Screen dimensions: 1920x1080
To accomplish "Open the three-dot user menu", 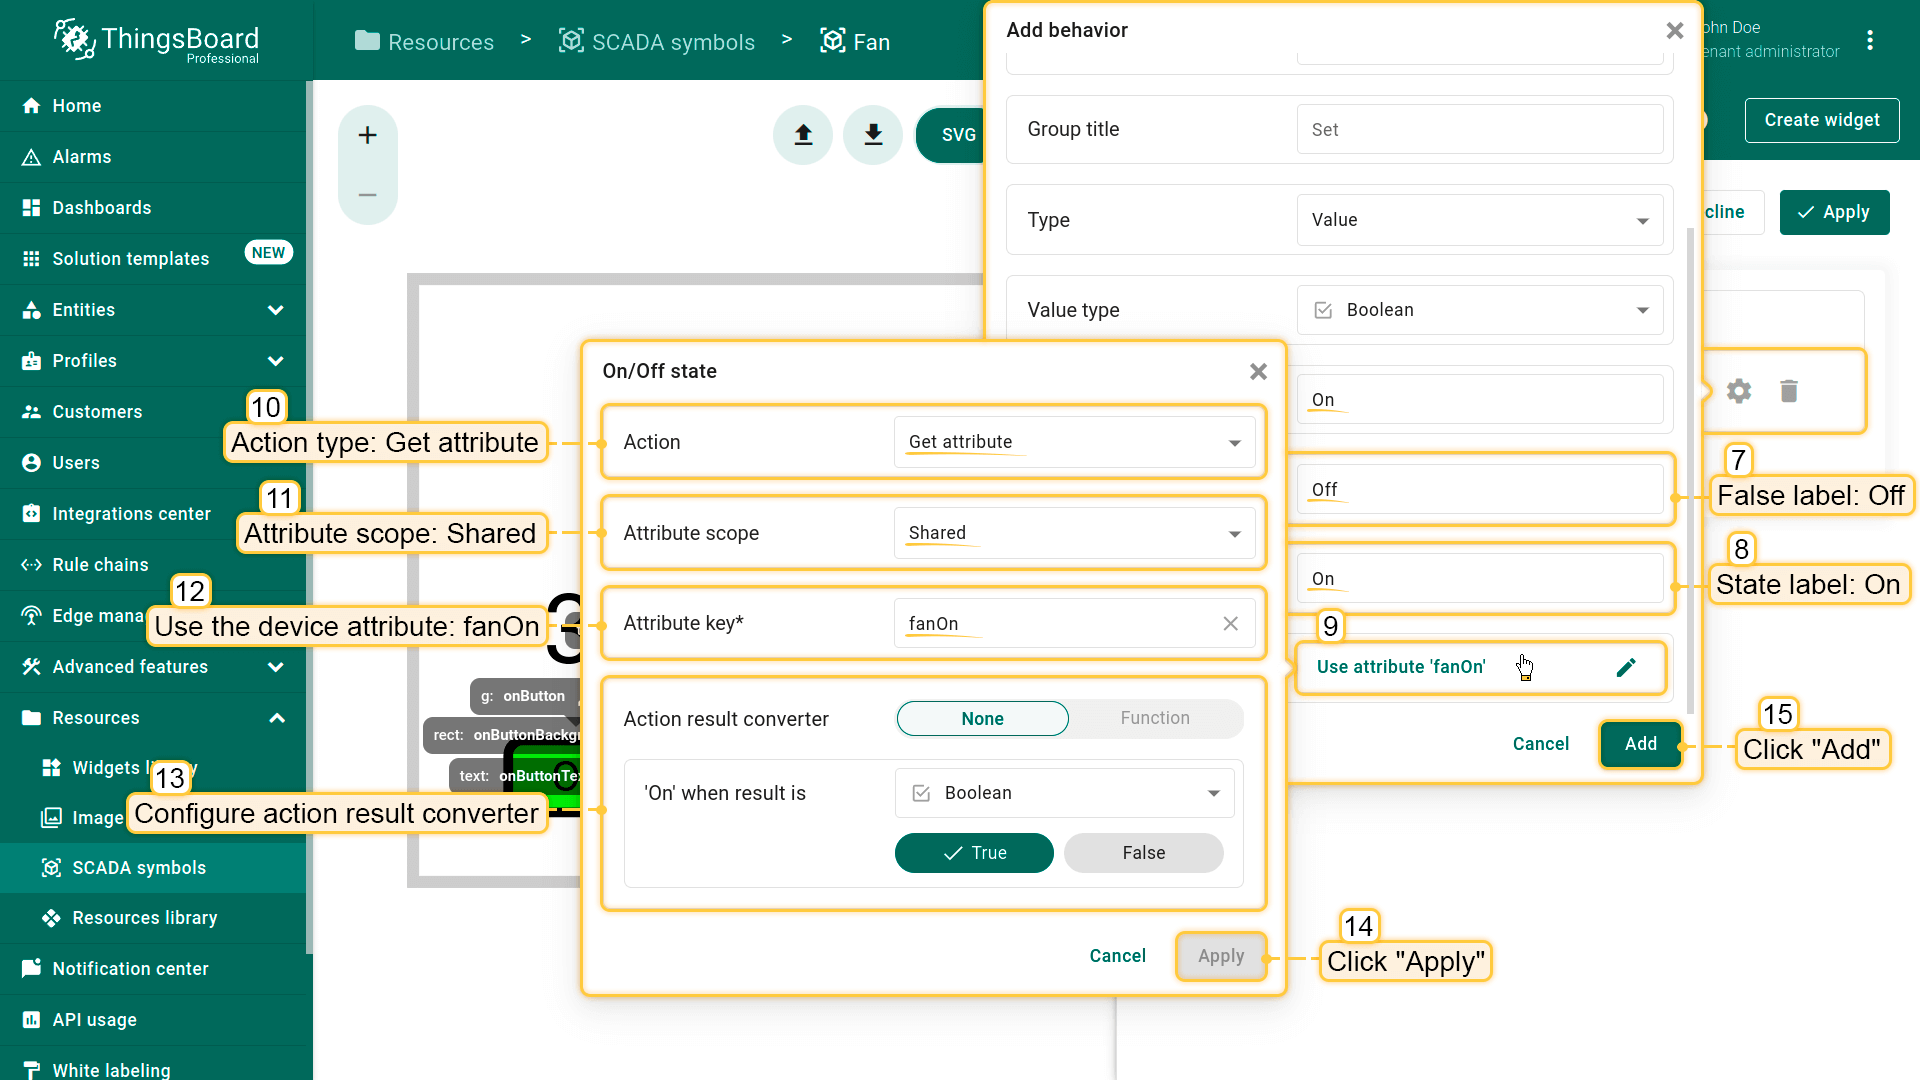I will pos(1870,40).
